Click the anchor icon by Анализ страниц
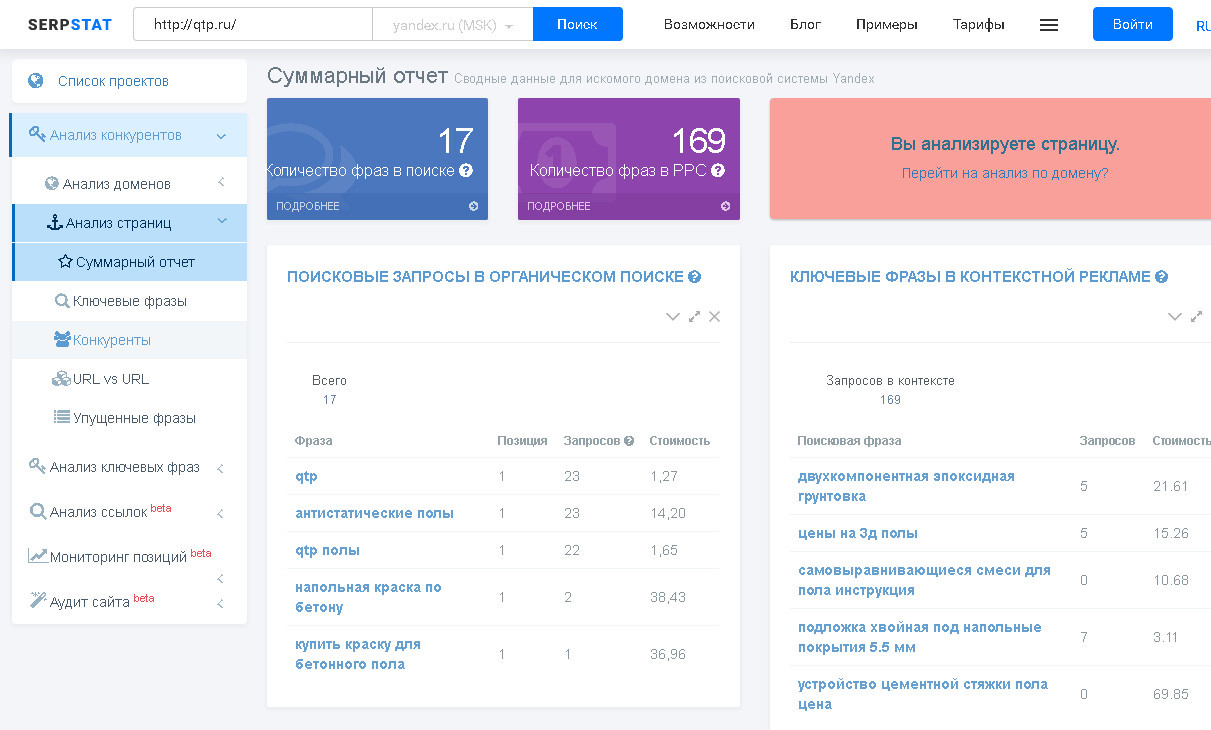 click(x=55, y=223)
